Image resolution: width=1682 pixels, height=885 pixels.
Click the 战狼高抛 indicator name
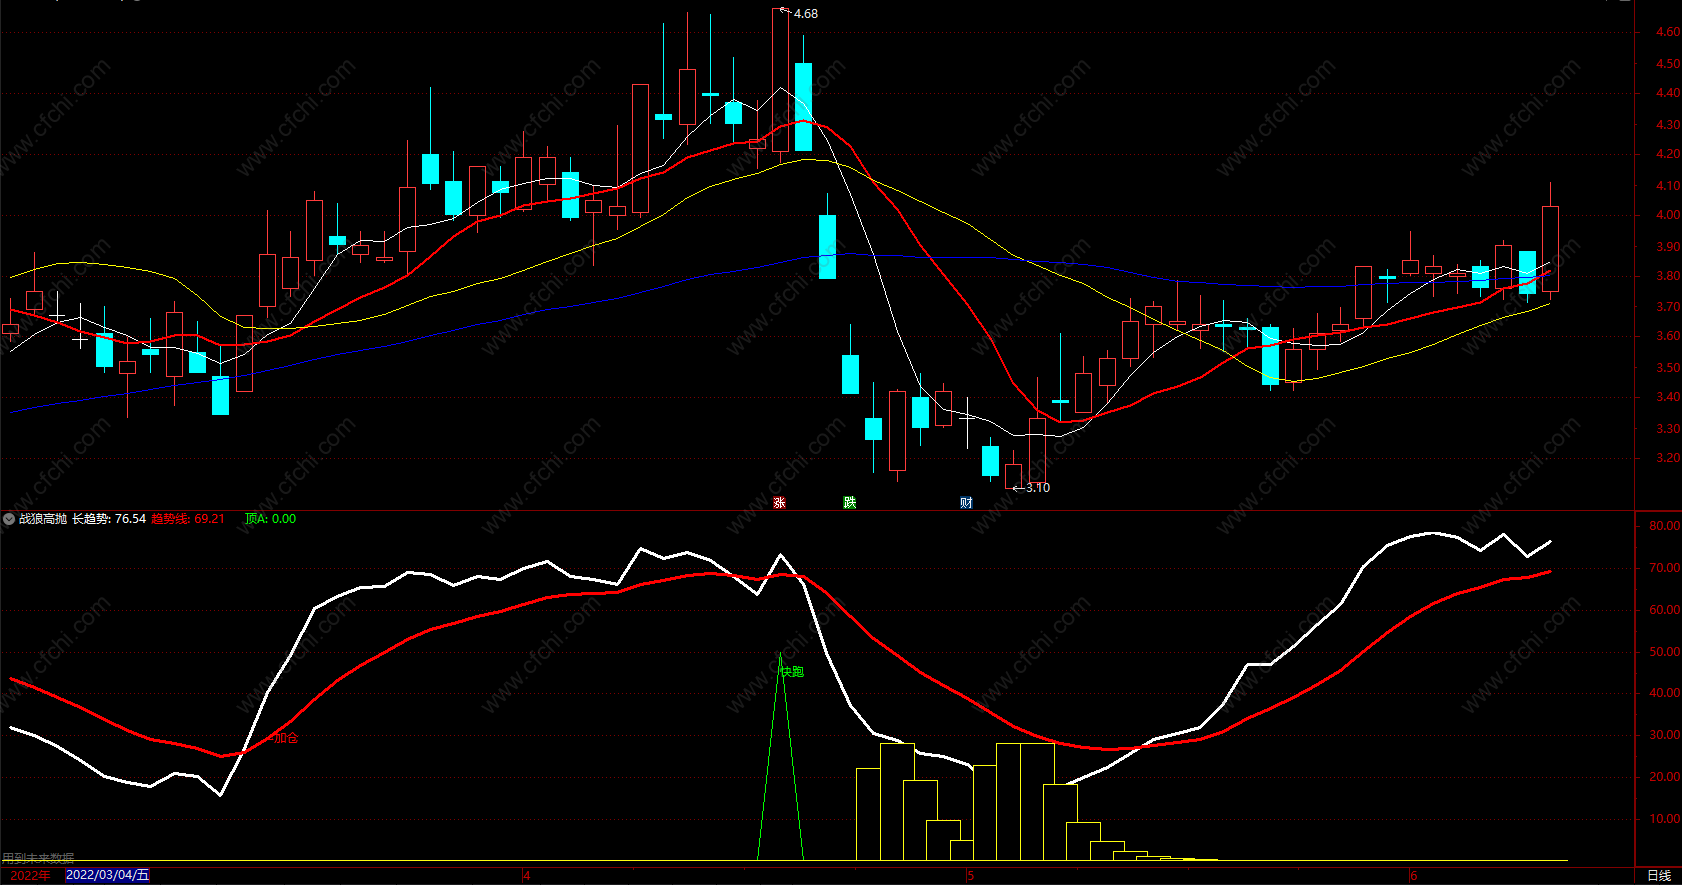pos(43,519)
